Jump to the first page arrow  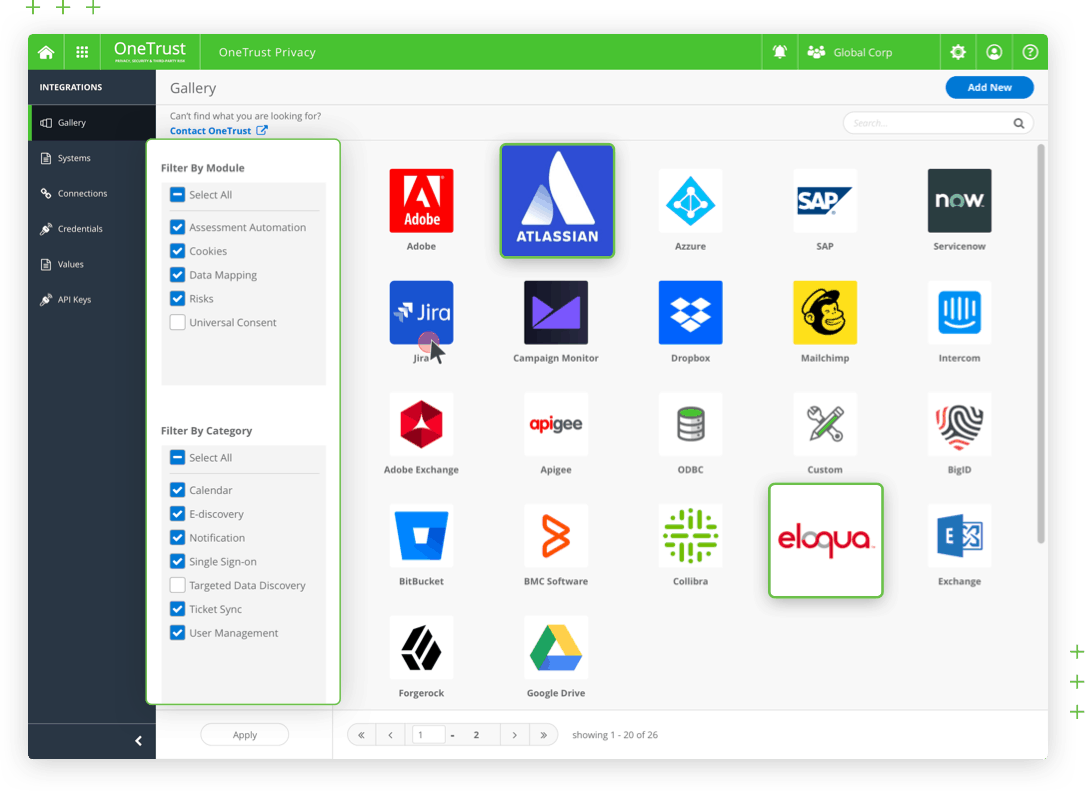coord(362,735)
